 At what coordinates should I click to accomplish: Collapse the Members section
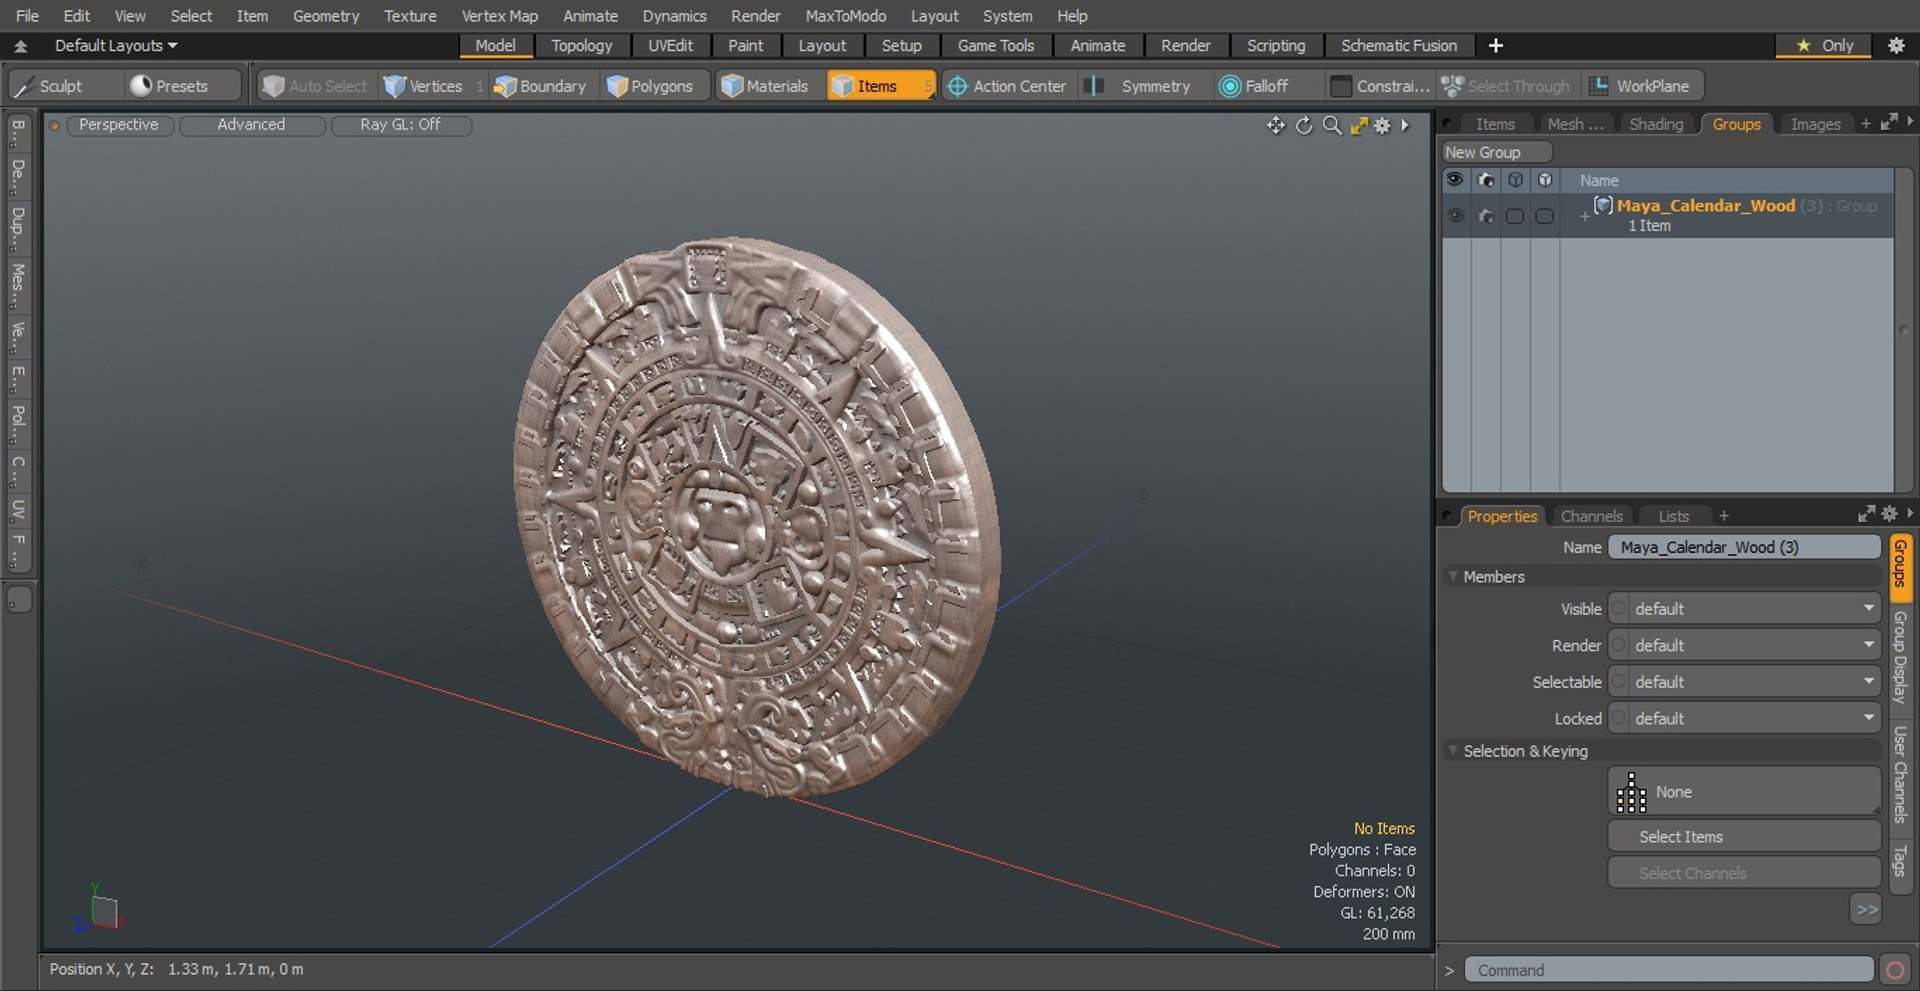1453,577
